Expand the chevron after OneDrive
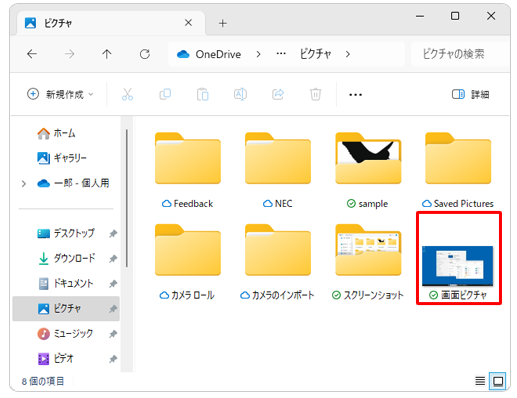This screenshot has width=517, height=398. point(258,54)
